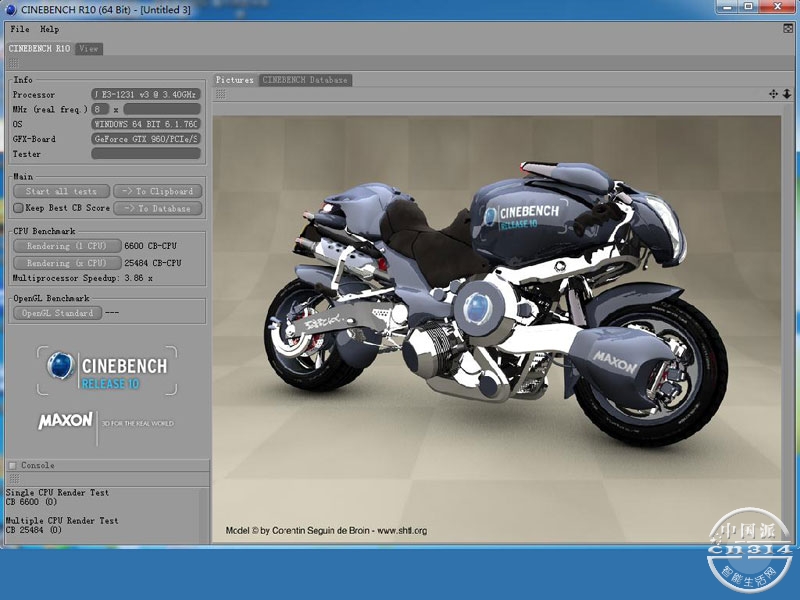The width and height of the screenshot is (800, 600).
Task: Click the rendered motorcycle picture
Action: [496, 329]
